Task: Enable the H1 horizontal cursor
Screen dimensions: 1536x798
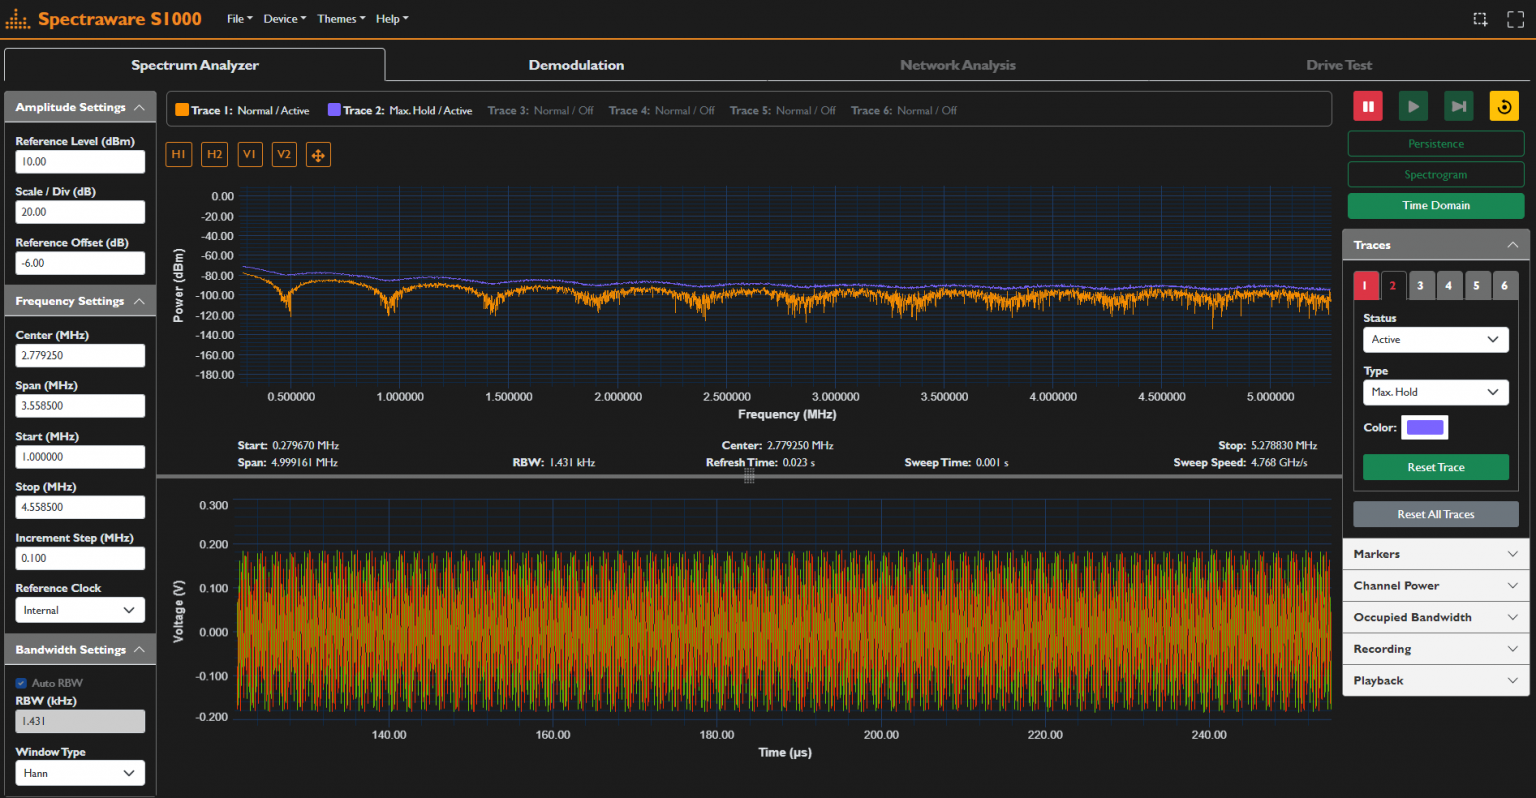Action: coord(178,154)
